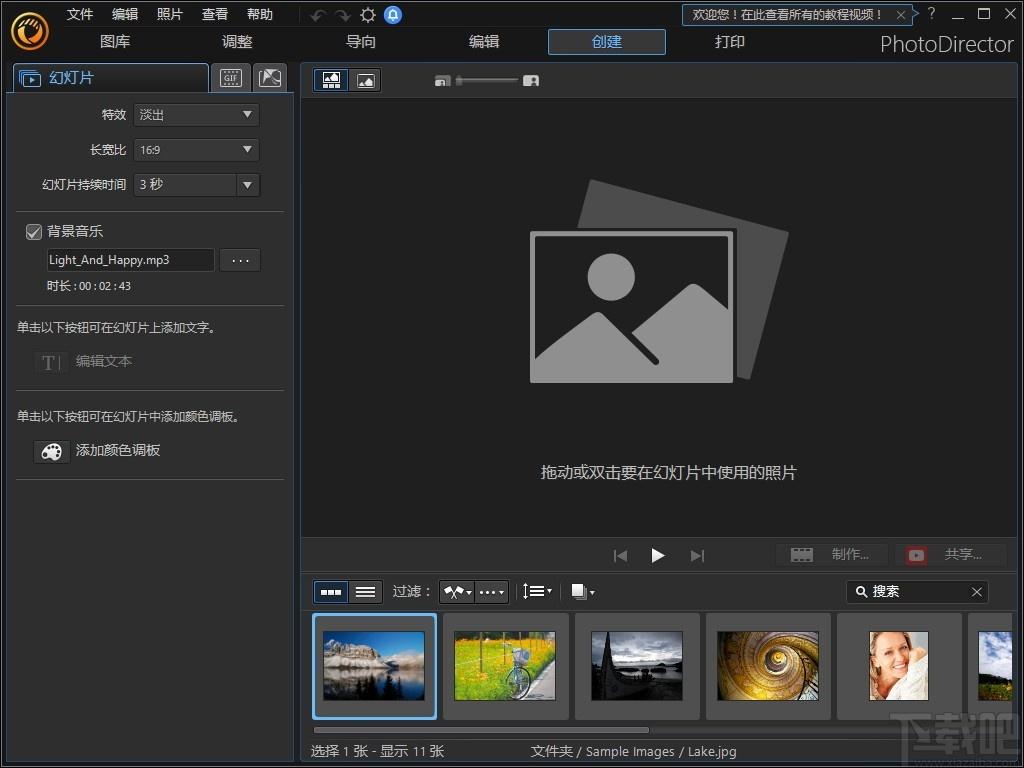Switch to the 图库 module
Screen dimensions: 1024x768
point(115,42)
